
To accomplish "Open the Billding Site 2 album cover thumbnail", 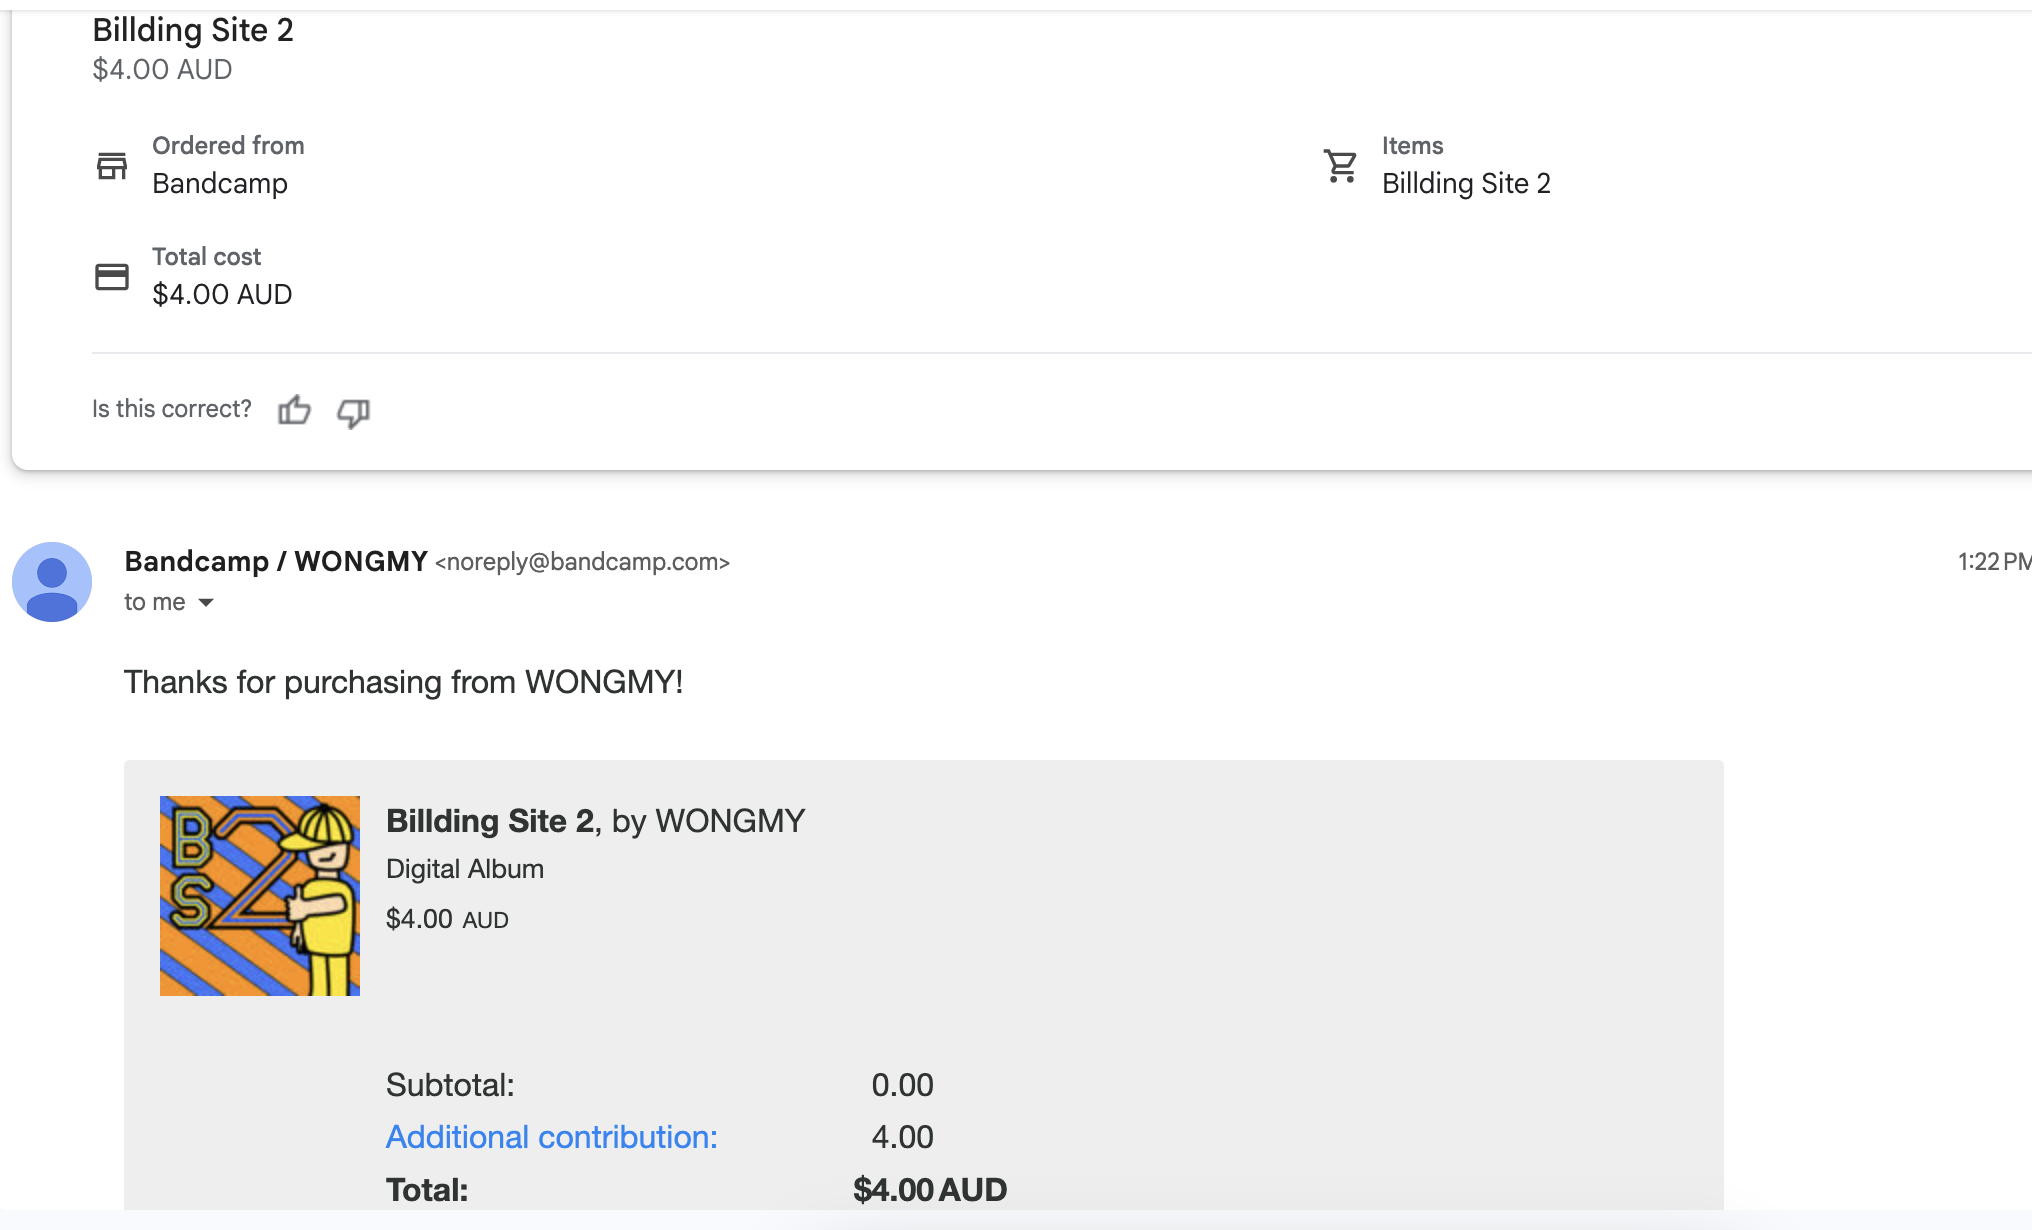I will [x=260, y=895].
